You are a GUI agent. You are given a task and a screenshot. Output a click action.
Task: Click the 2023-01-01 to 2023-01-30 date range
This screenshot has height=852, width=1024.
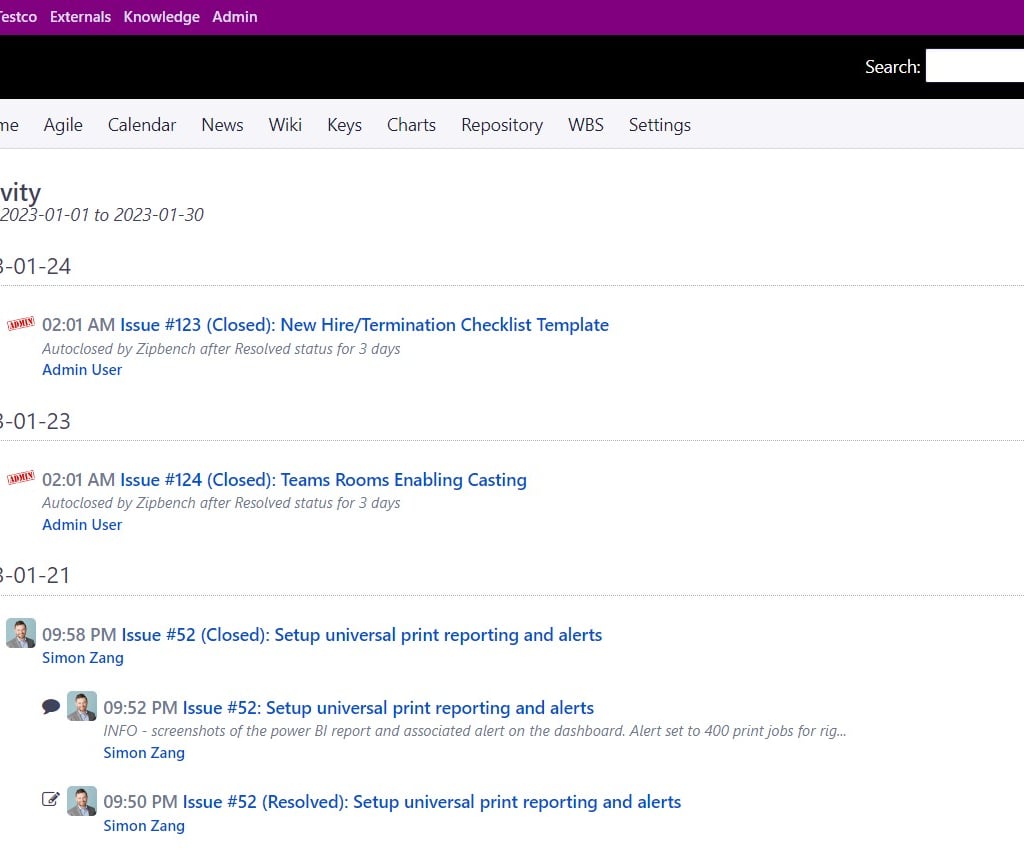coord(102,215)
